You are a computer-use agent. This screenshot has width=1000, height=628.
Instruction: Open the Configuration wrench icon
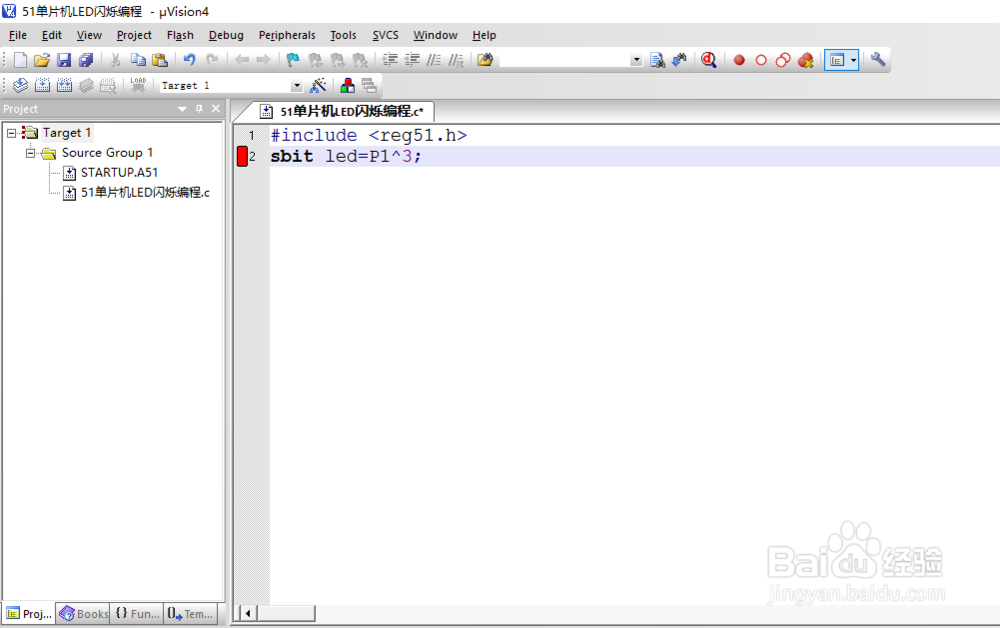tap(878, 59)
